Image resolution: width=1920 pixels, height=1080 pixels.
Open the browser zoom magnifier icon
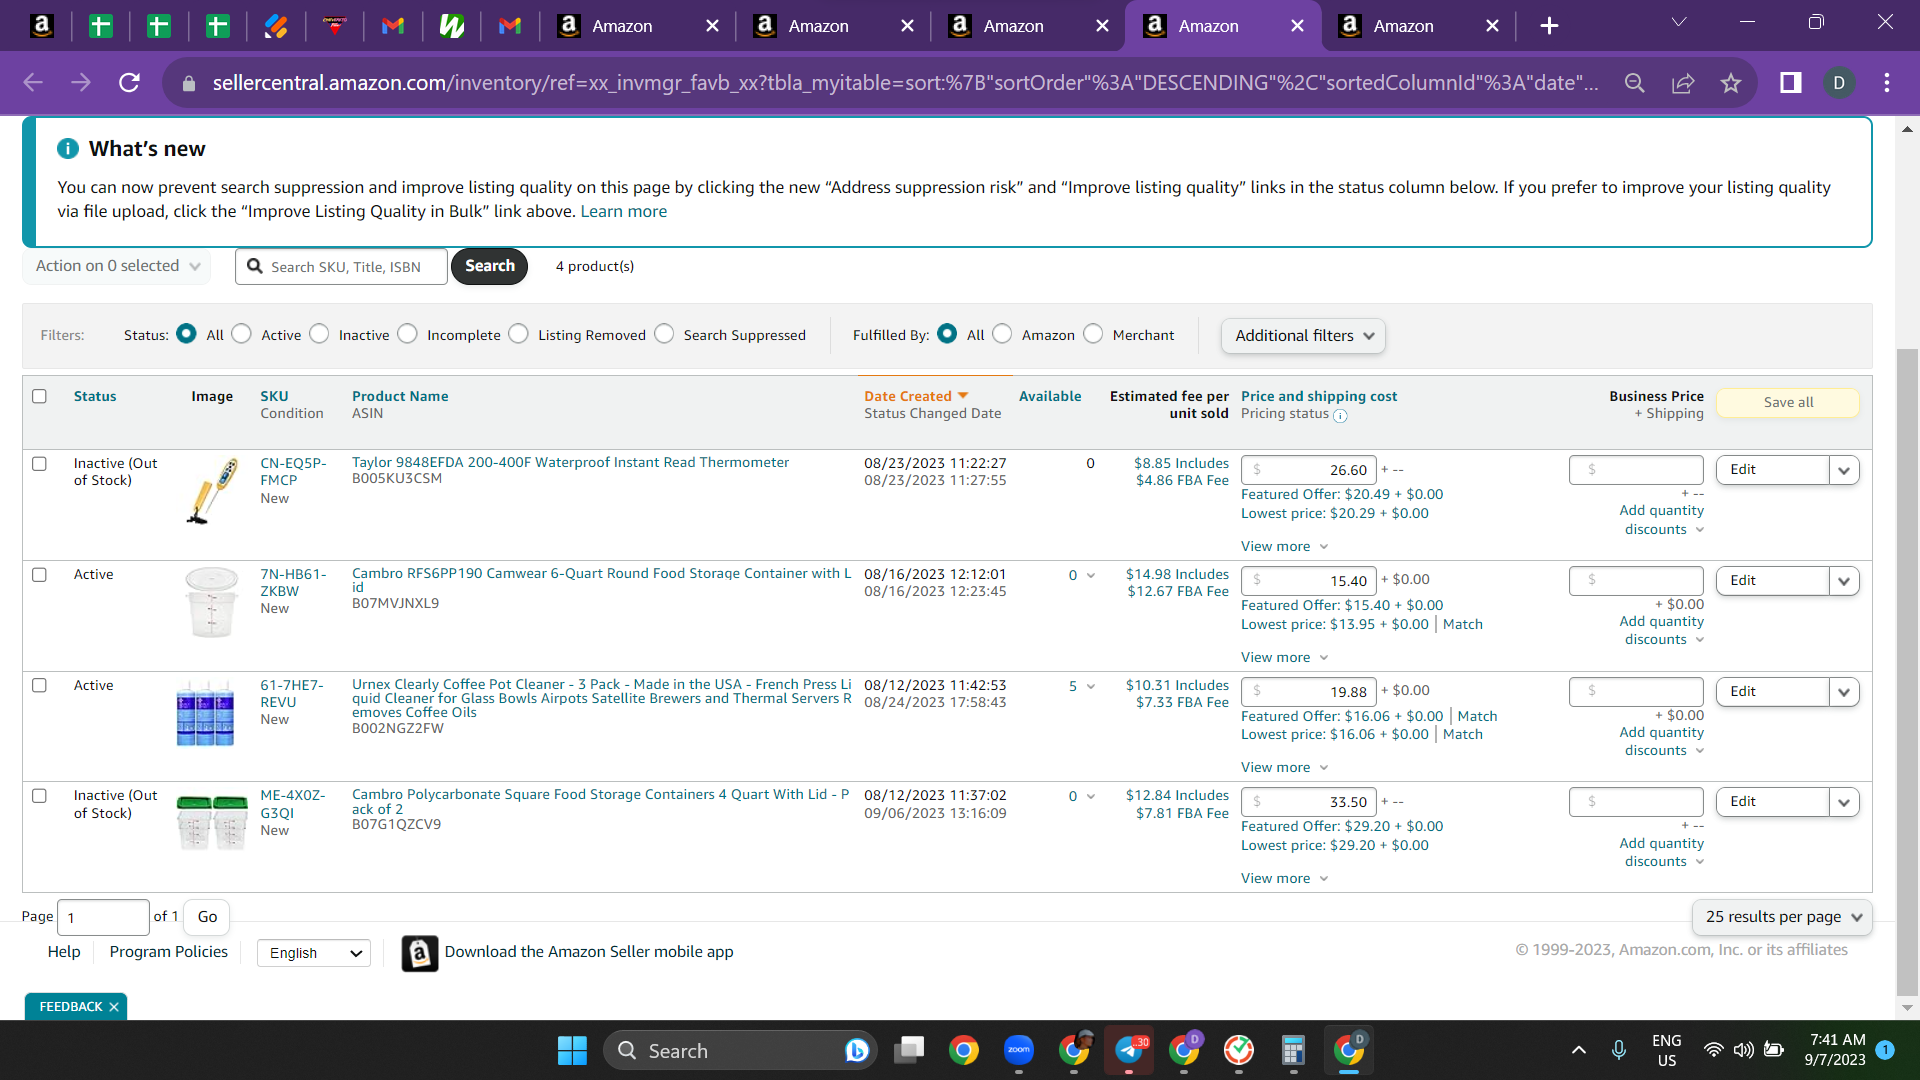[1635, 83]
